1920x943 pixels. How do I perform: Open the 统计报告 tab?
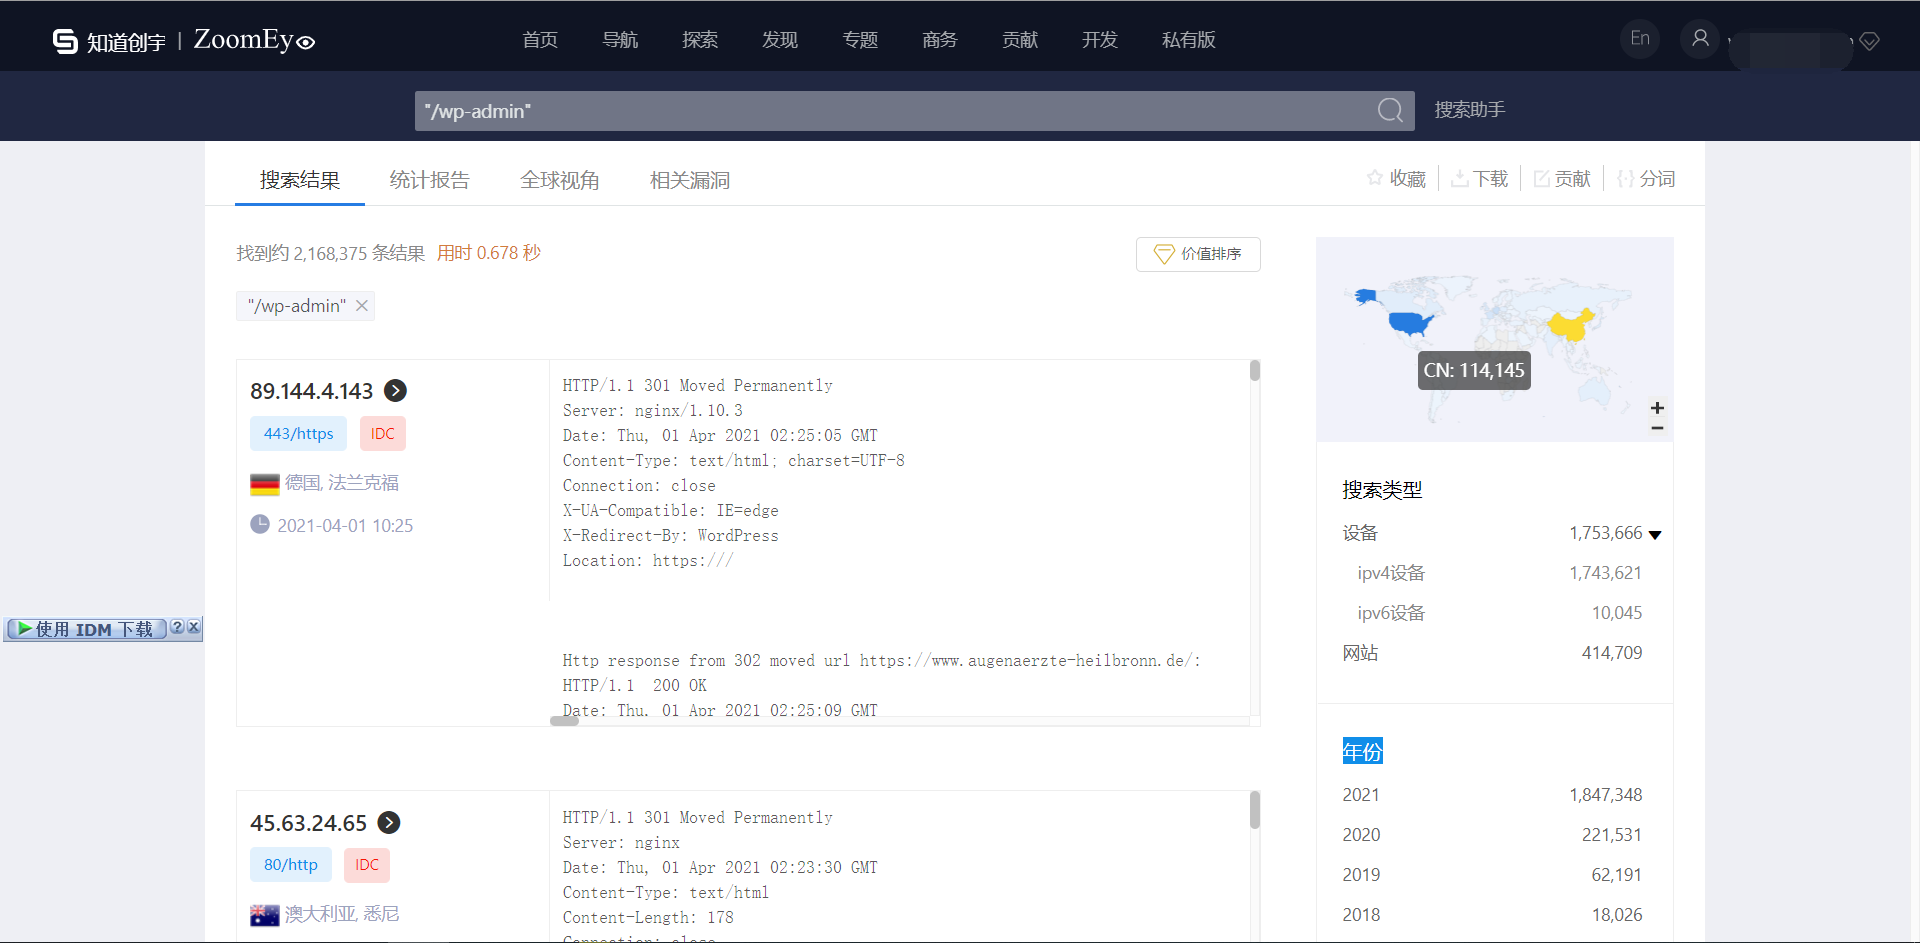pyautogui.click(x=430, y=180)
